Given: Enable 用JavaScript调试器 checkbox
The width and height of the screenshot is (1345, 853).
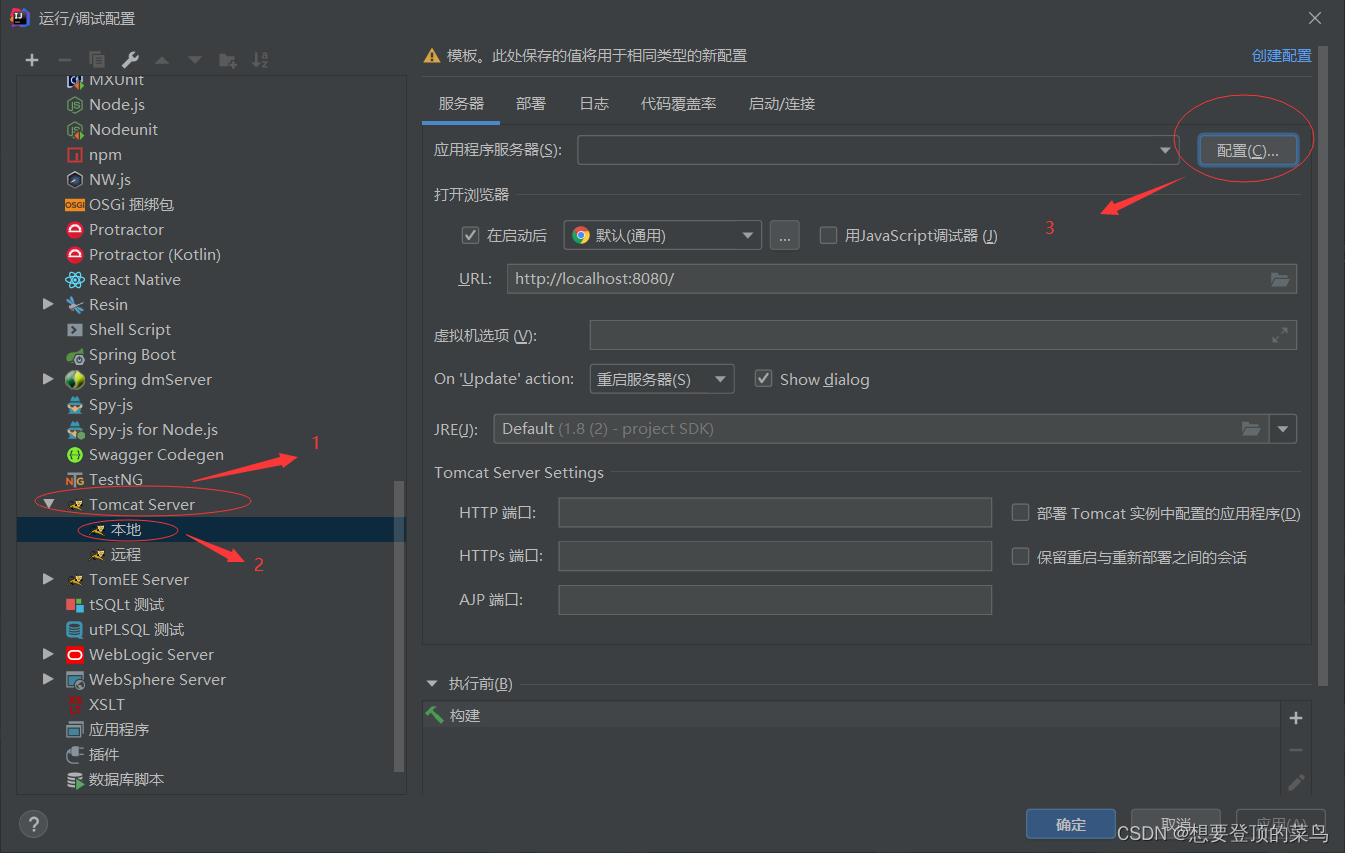Looking at the screenshot, I should [x=828, y=236].
